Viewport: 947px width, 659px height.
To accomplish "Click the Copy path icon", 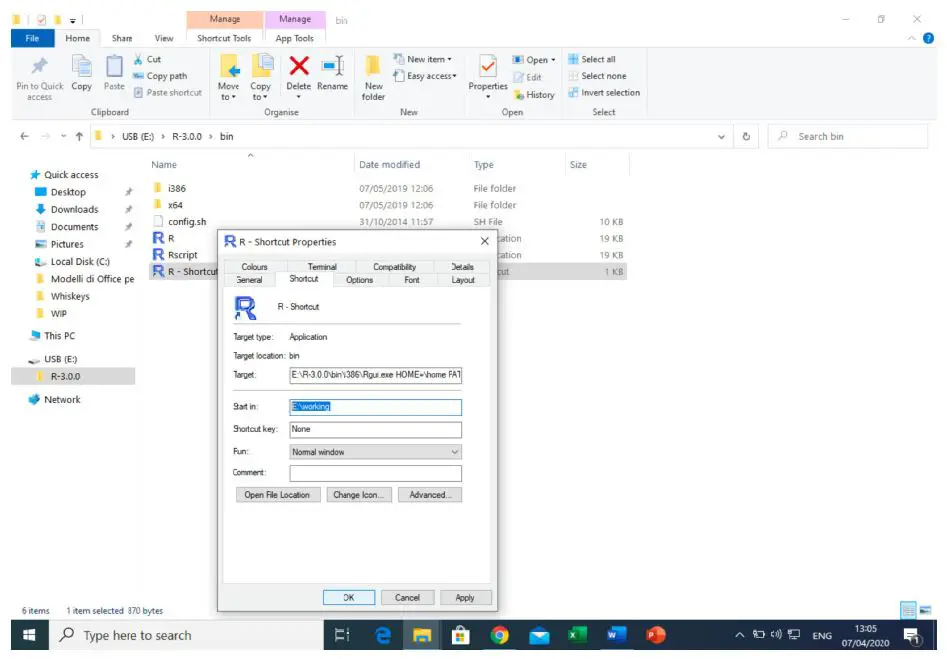I will coord(141,75).
